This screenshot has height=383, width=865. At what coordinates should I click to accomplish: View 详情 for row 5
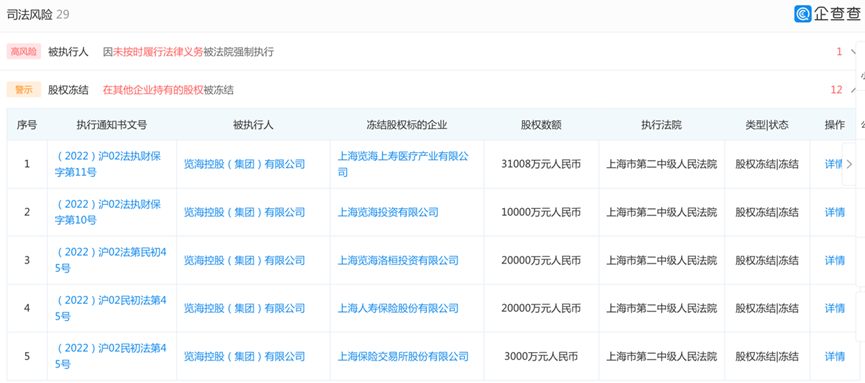click(x=835, y=356)
